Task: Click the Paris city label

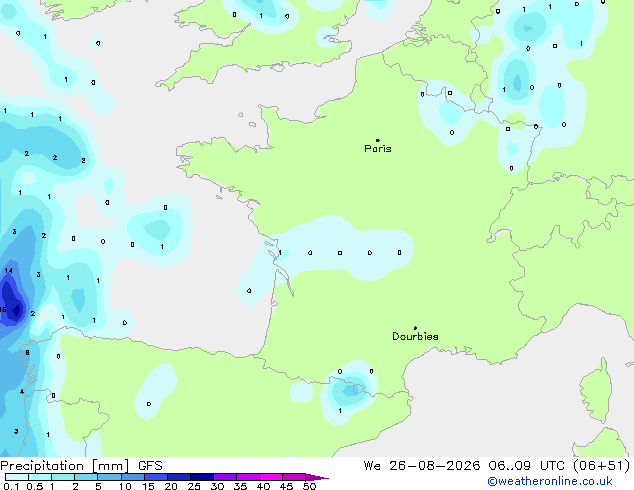Action: [378, 149]
